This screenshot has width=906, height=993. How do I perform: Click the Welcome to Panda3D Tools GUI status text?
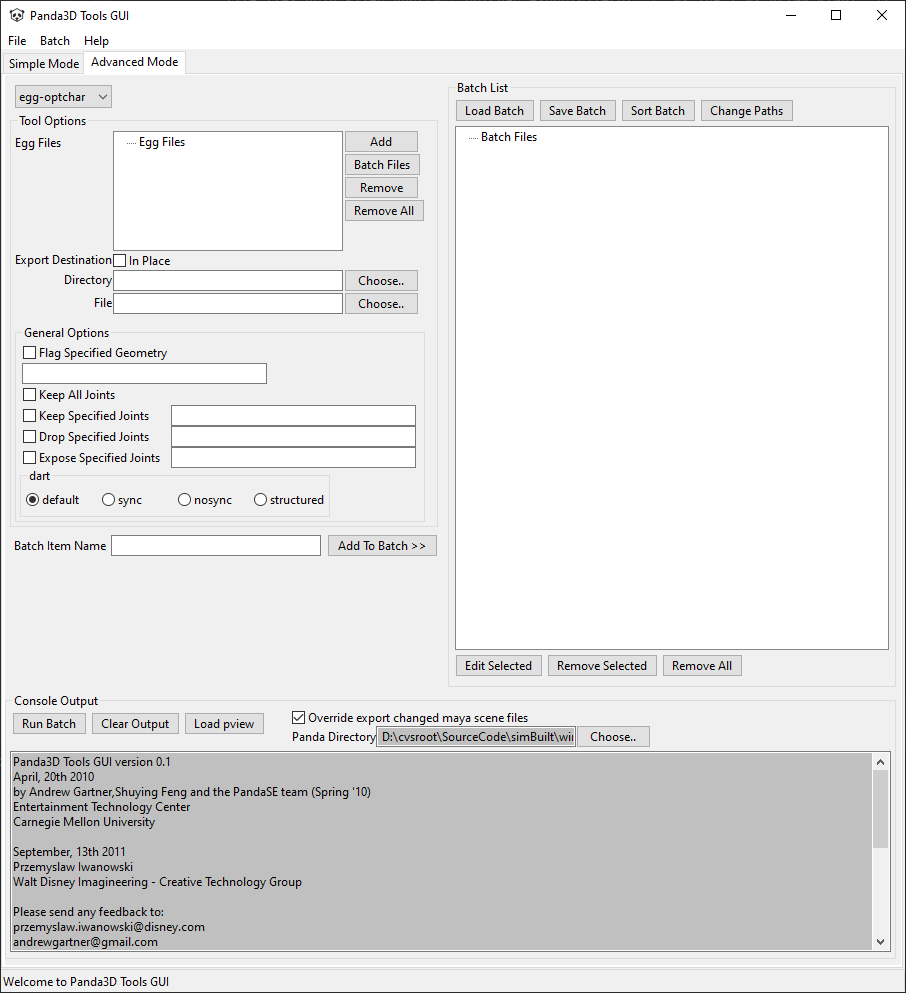86,982
